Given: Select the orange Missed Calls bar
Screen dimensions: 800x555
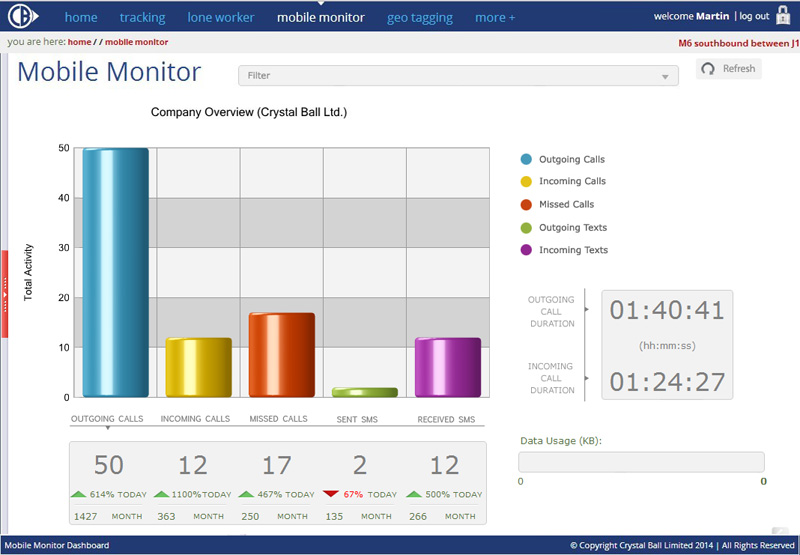Looking at the screenshot, I should point(282,355).
